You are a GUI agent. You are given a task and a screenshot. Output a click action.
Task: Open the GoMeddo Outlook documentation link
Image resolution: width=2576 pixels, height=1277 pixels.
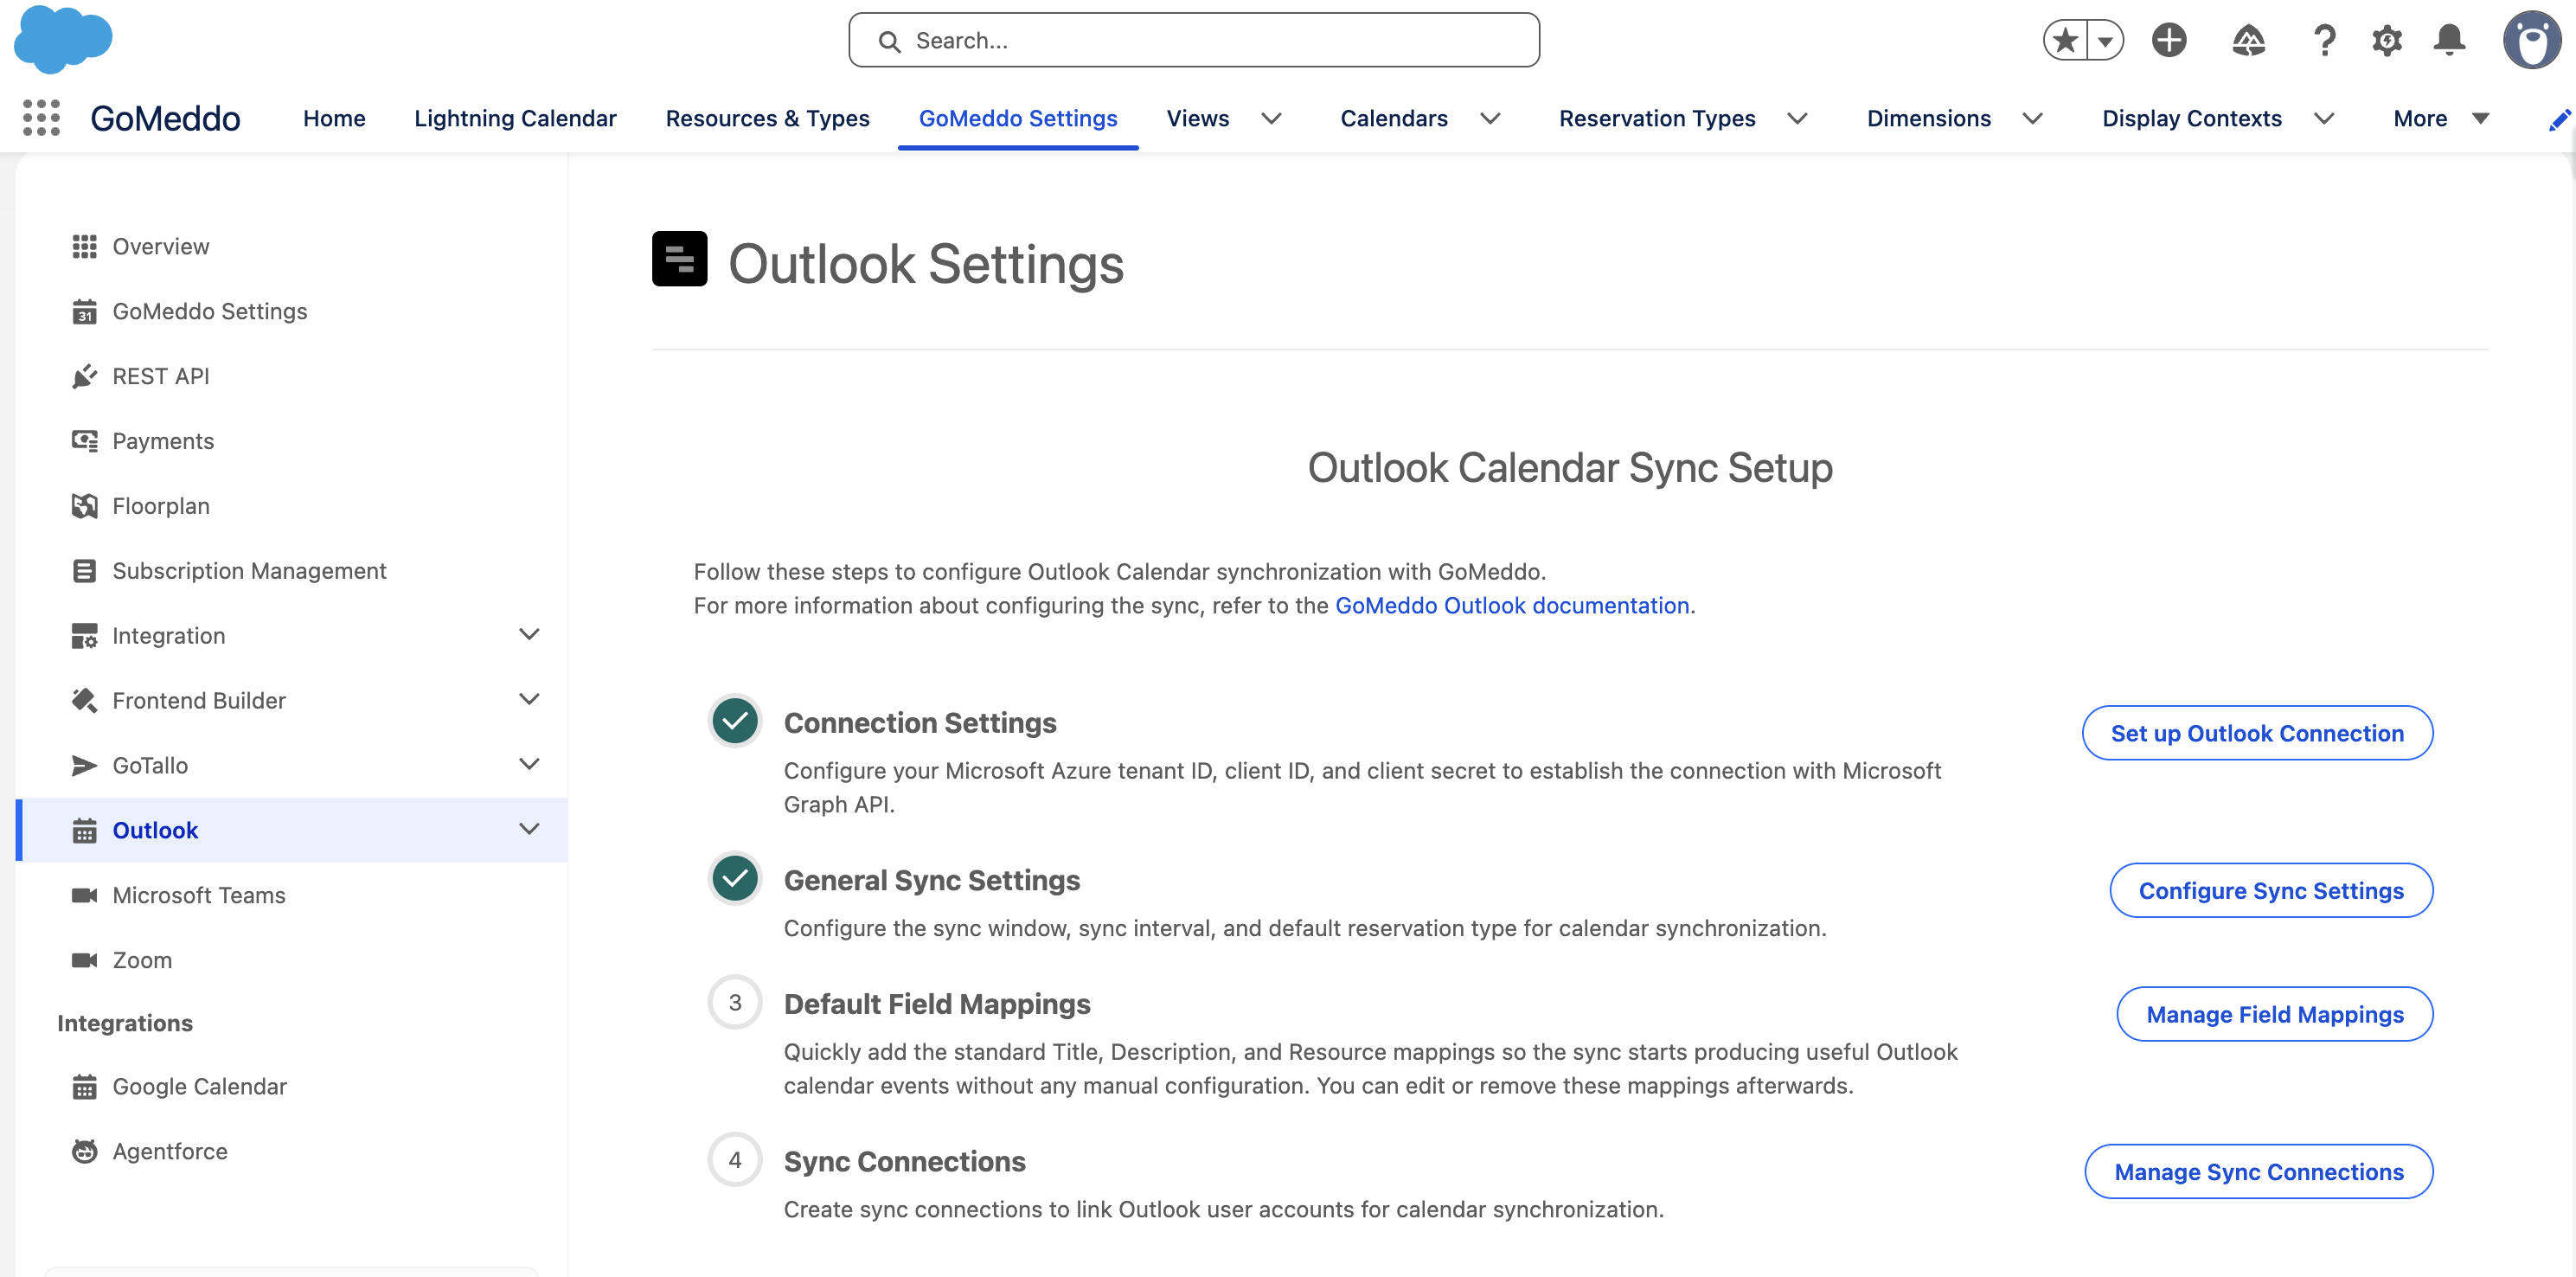(x=1511, y=606)
